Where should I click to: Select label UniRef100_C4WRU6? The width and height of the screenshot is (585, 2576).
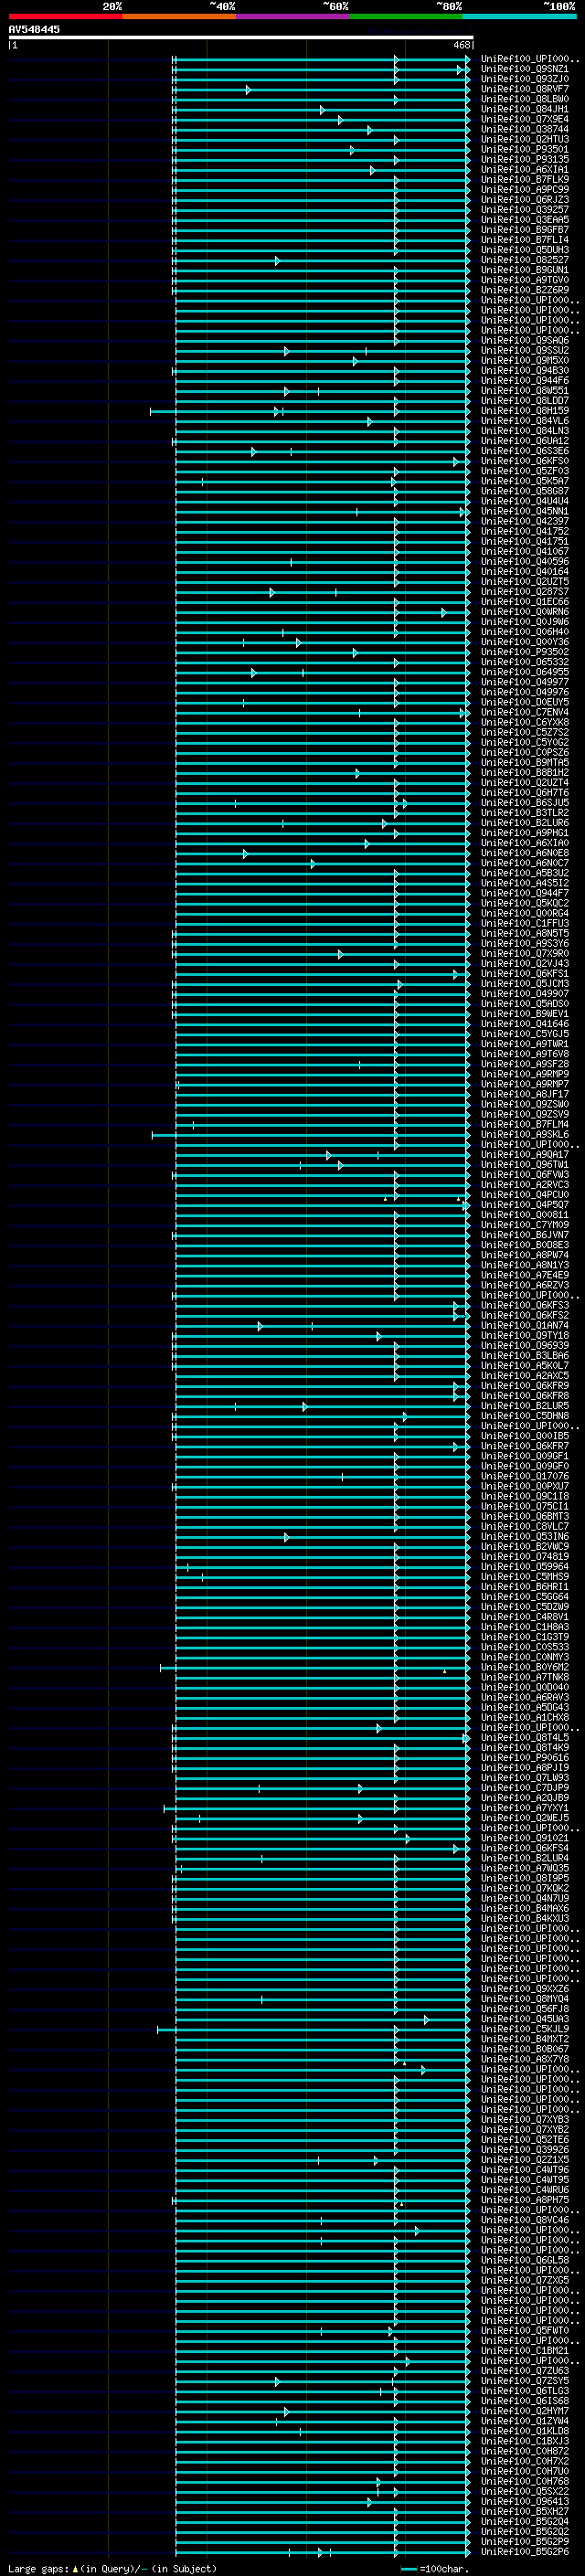[525, 2190]
